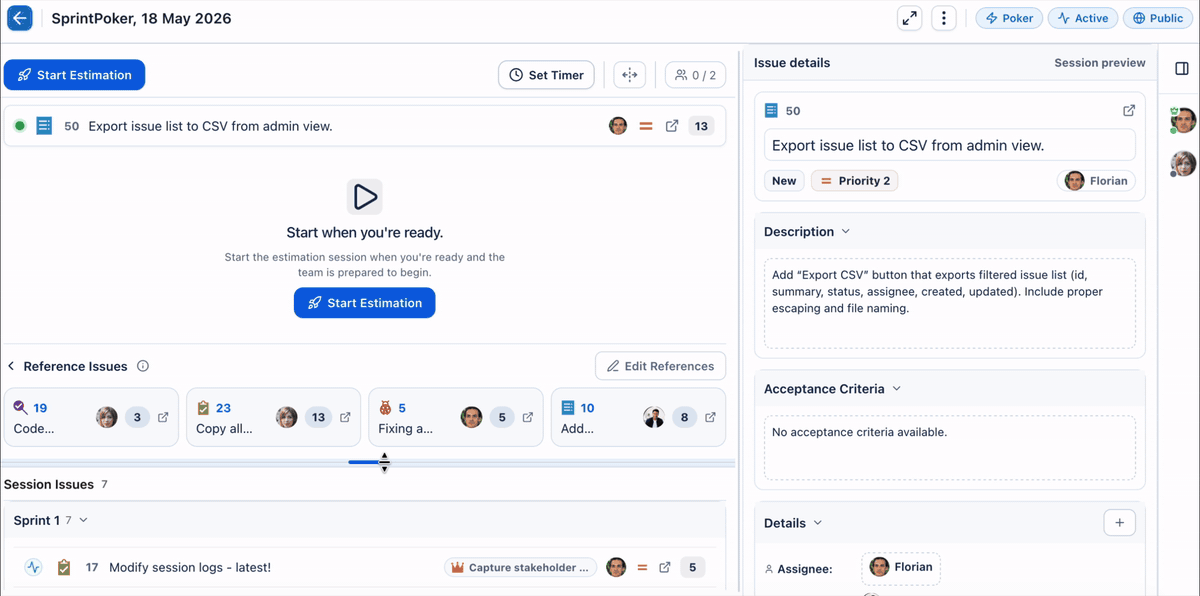Click the issue title field in details
Screen dimensions: 1200x596
(950, 145)
